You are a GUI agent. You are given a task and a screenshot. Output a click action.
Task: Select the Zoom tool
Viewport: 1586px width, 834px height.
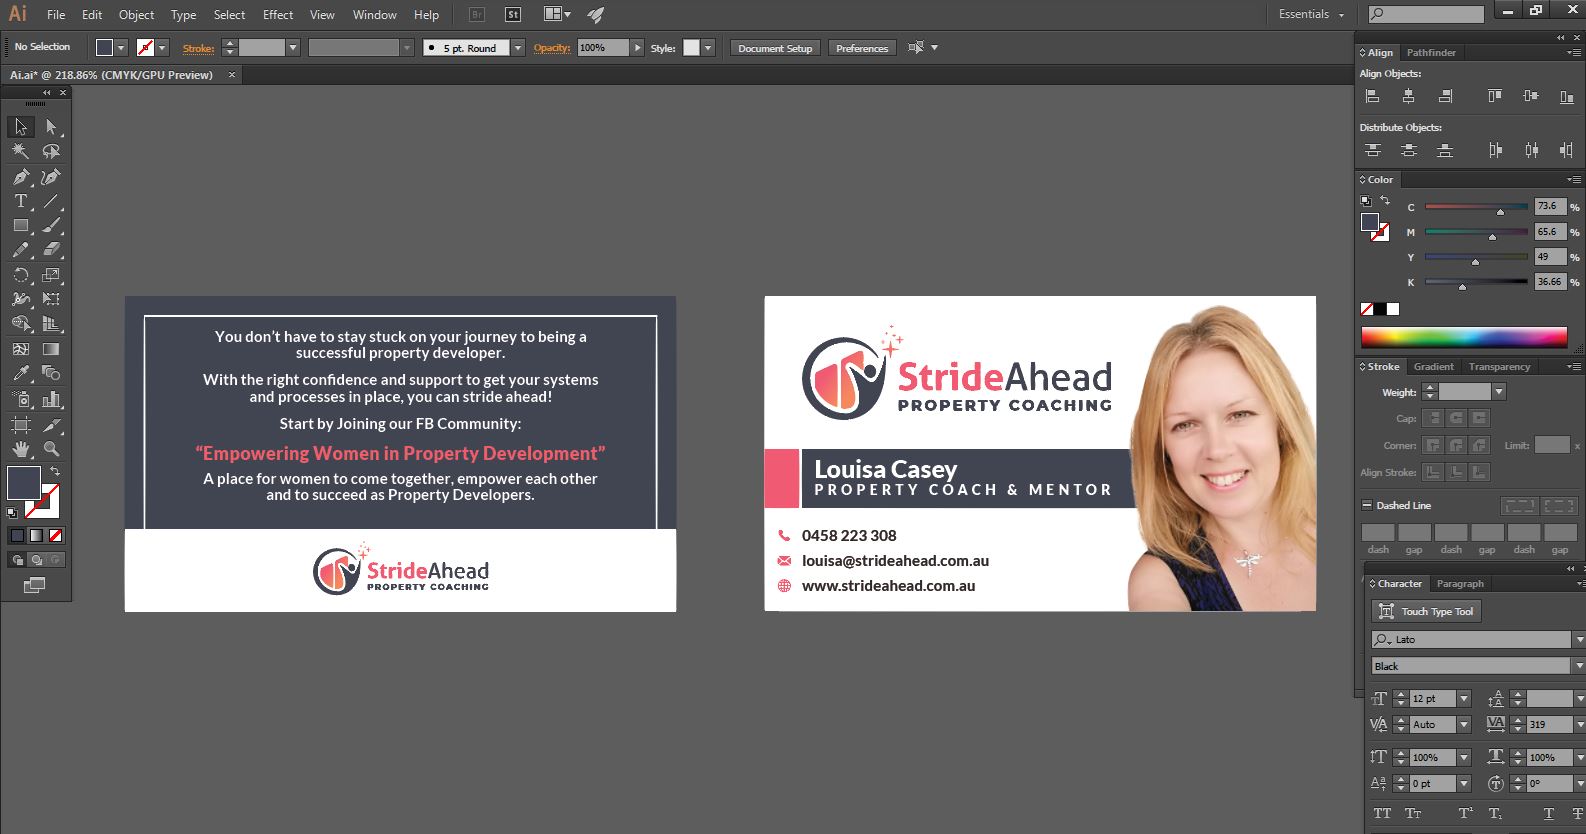pos(51,449)
